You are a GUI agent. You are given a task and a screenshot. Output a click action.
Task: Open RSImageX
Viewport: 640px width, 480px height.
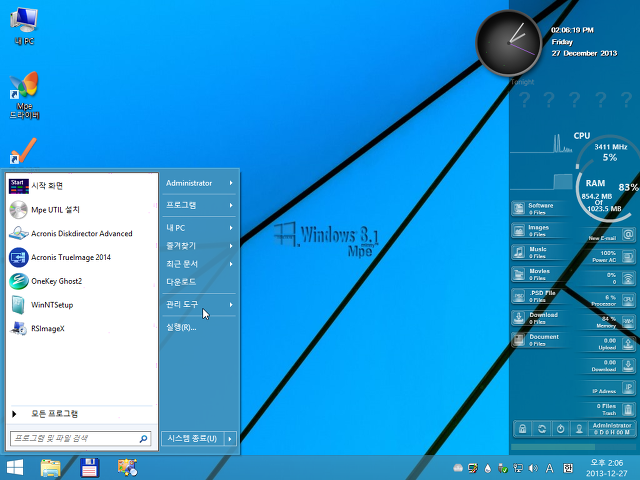(82, 329)
